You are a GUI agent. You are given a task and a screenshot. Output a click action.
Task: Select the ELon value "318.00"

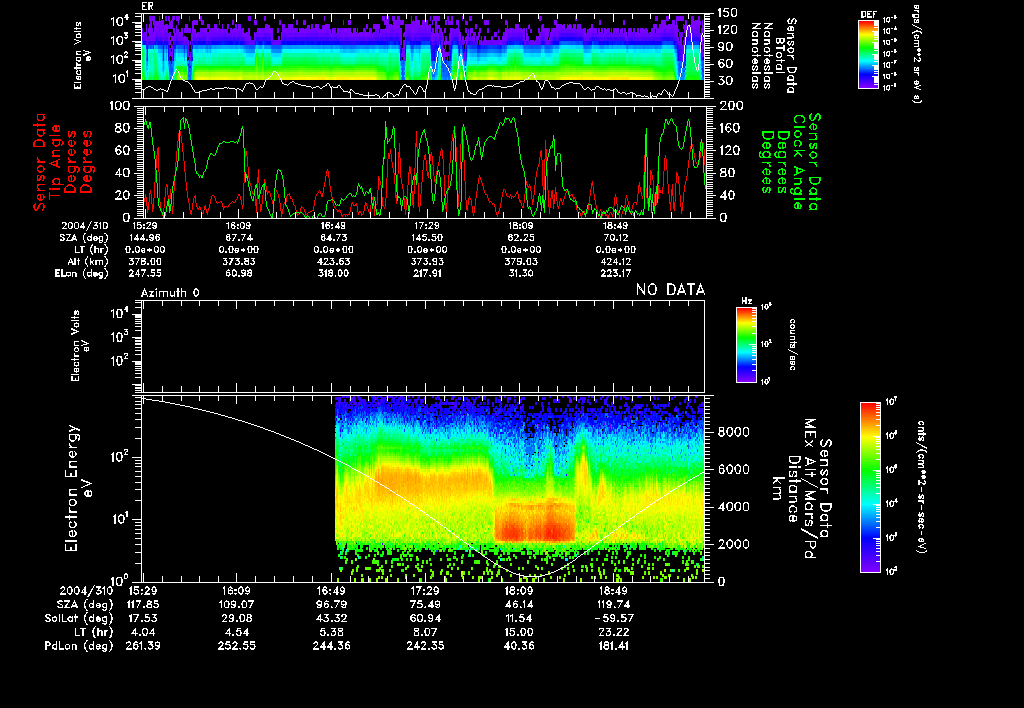[333, 274]
